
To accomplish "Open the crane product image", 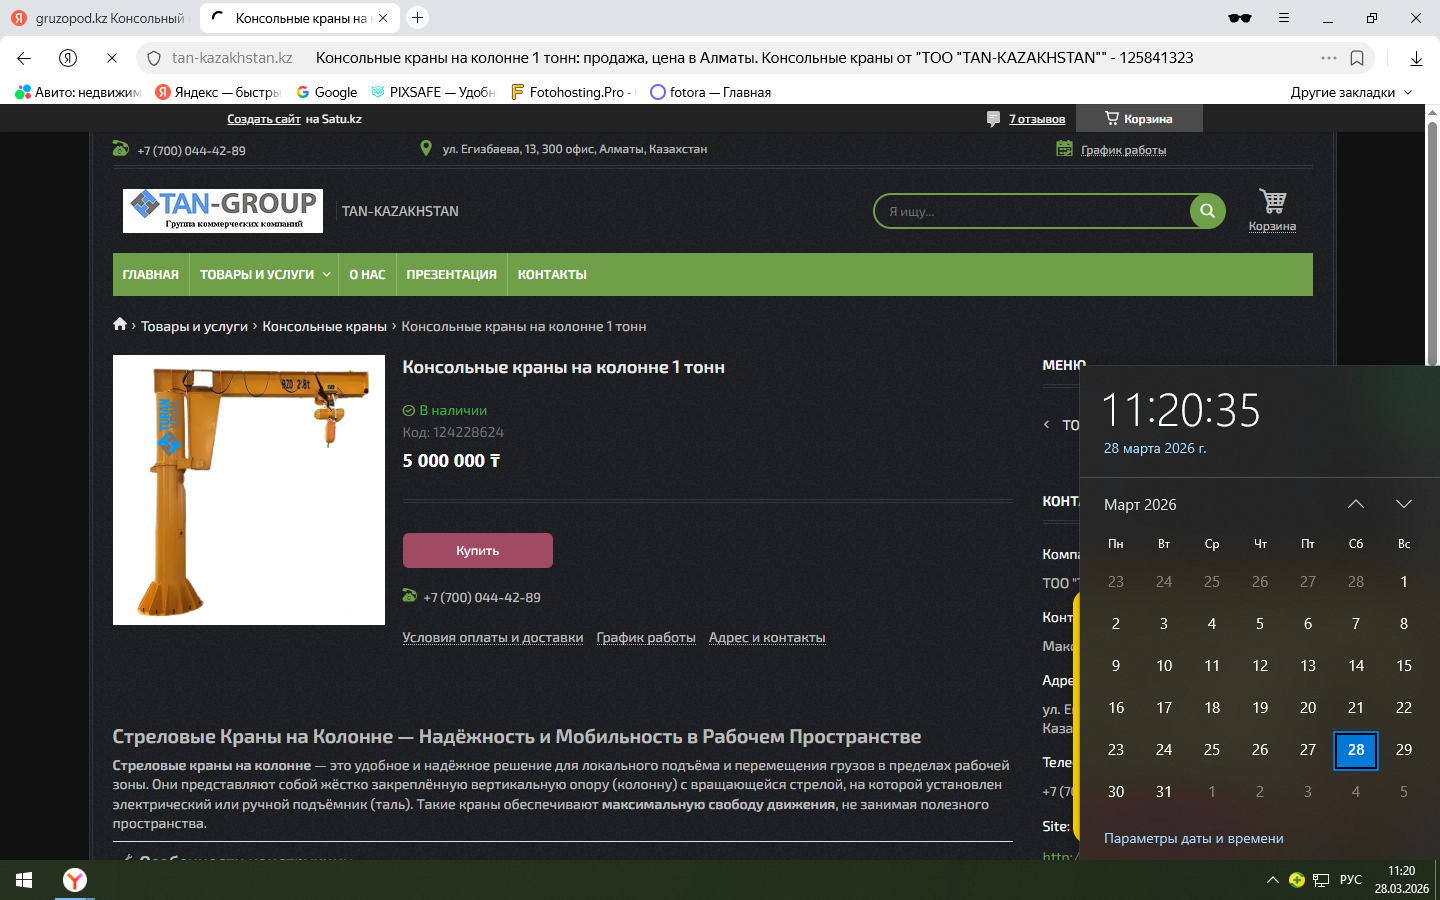I will tap(249, 490).
